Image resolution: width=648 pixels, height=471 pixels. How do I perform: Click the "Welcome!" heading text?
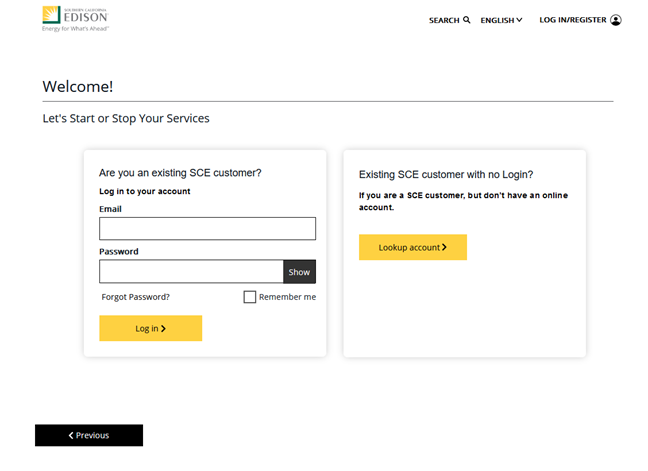click(x=78, y=86)
